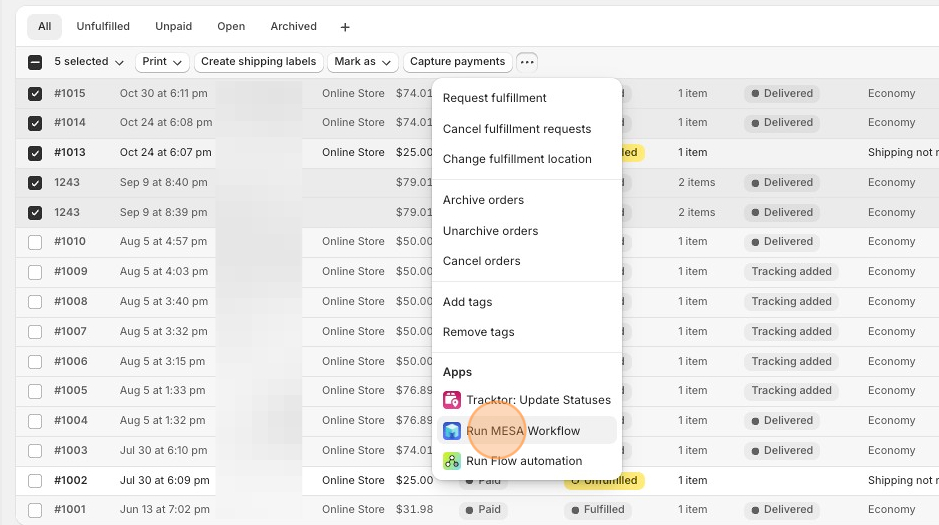The image size is (939, 525).
Task: Click the Shopify Flow automation icon
Action: [452, 461]
